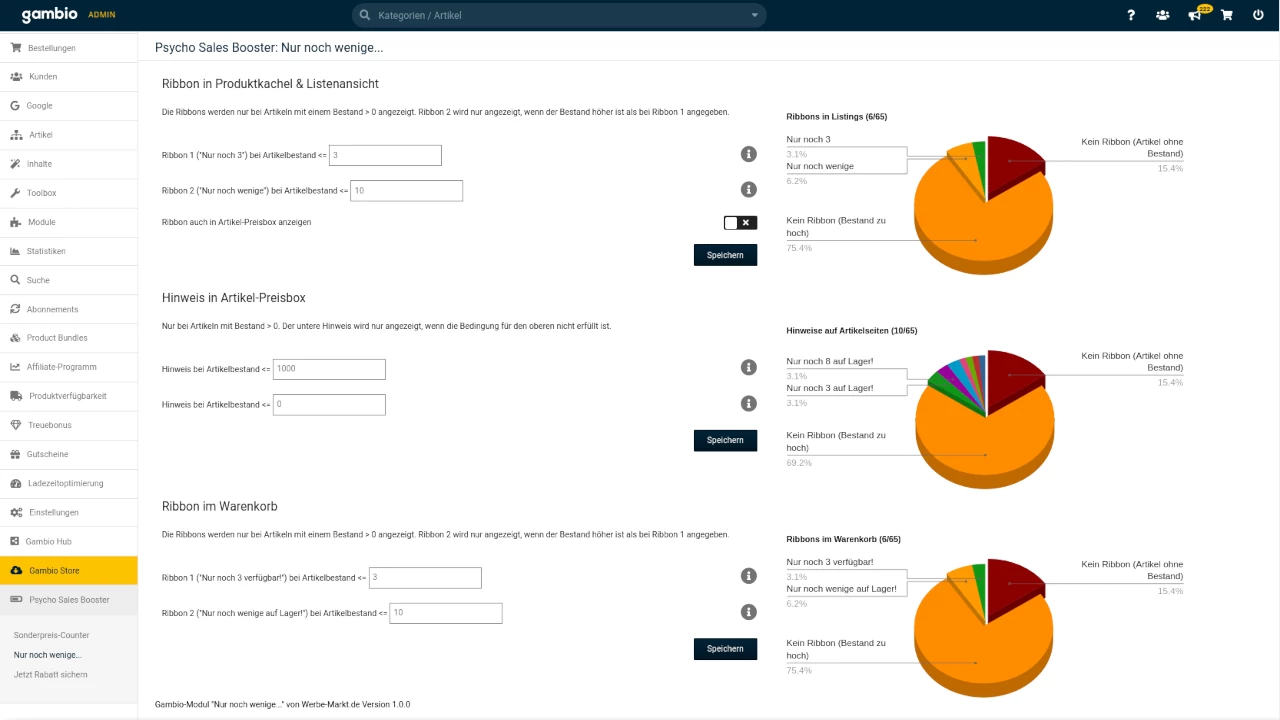Open Gutscheine menu item
1280x720 pixels.
point(69,454)
